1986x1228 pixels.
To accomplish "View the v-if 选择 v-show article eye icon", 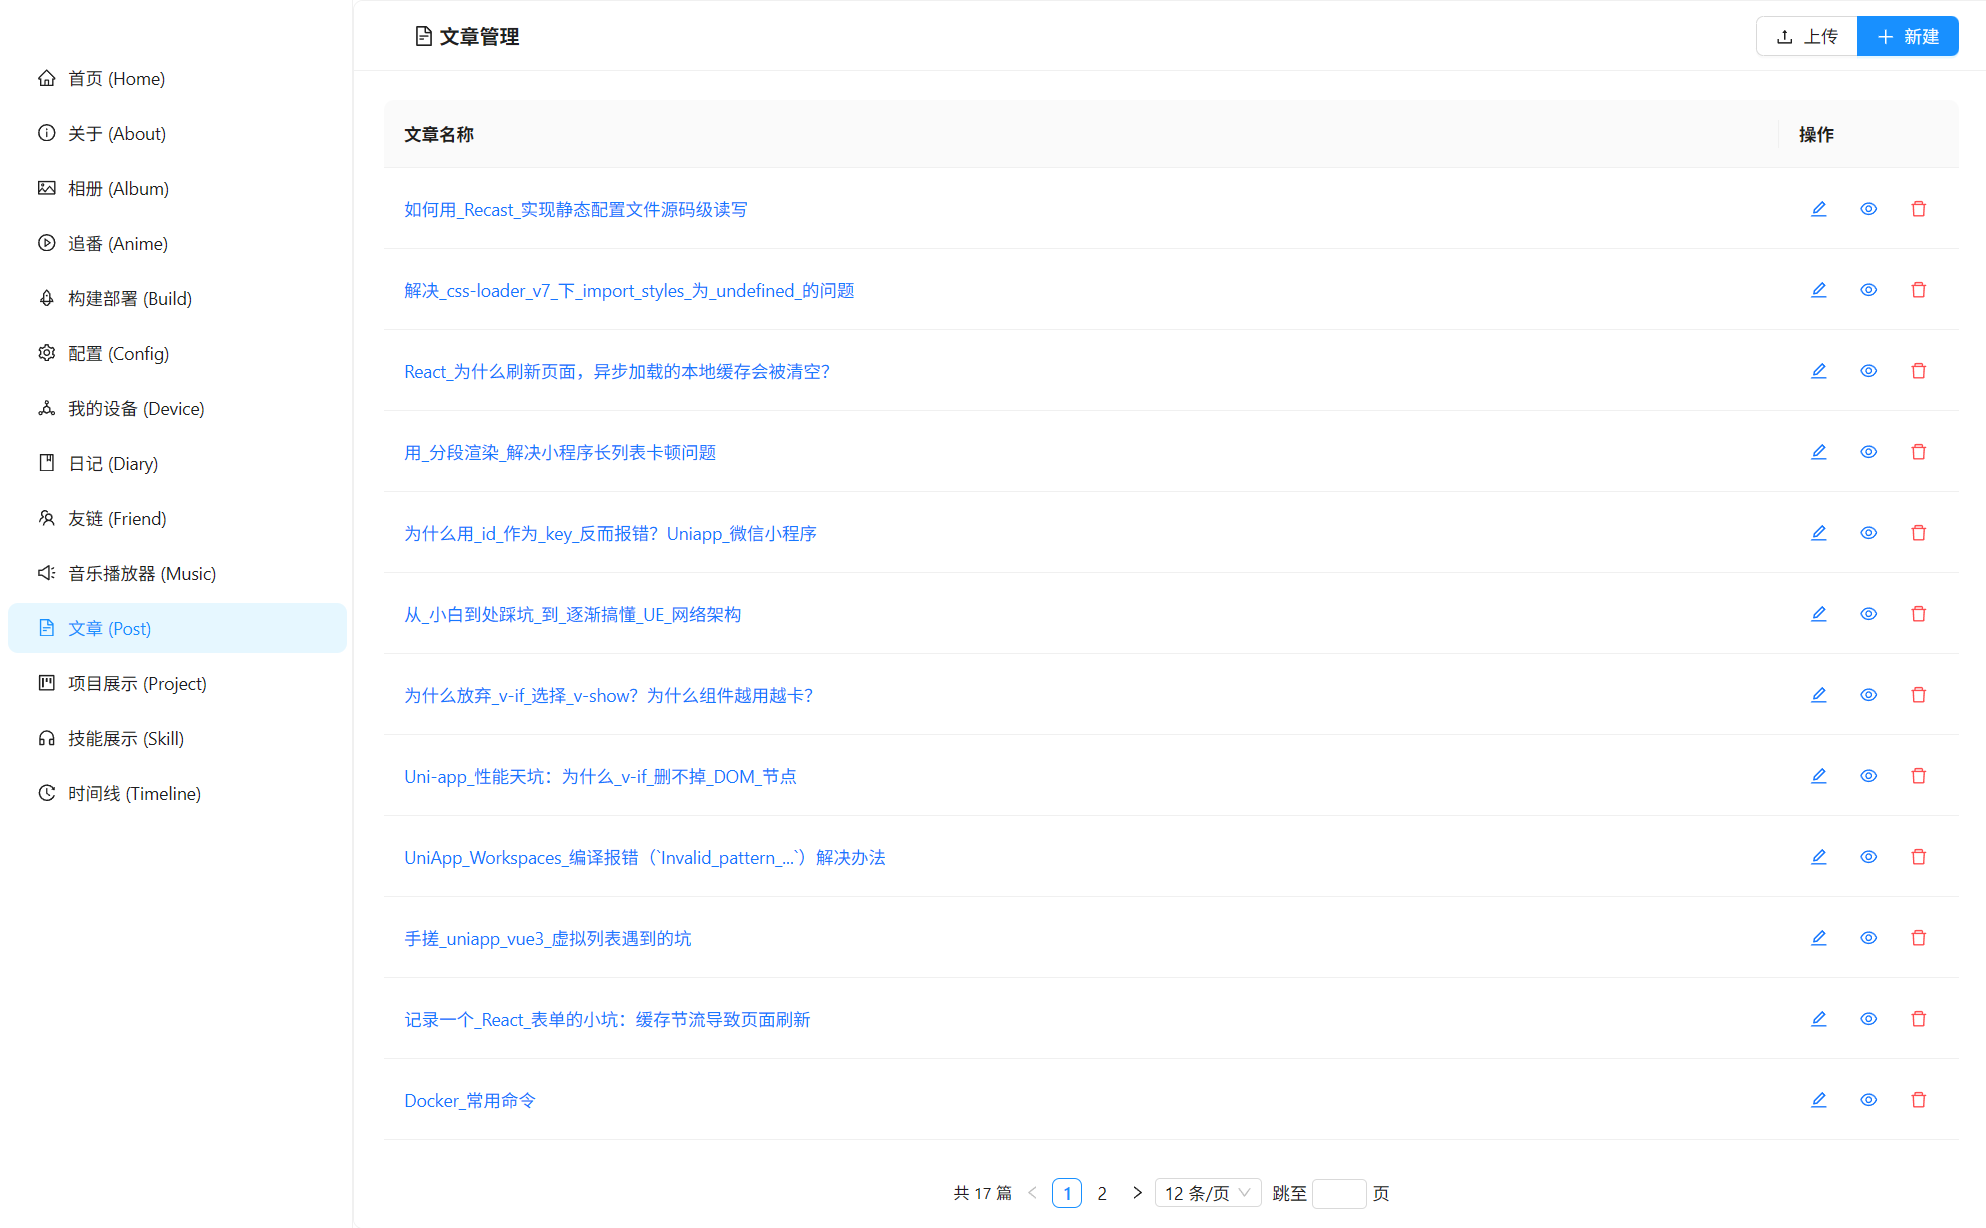I will (1868, 695).
